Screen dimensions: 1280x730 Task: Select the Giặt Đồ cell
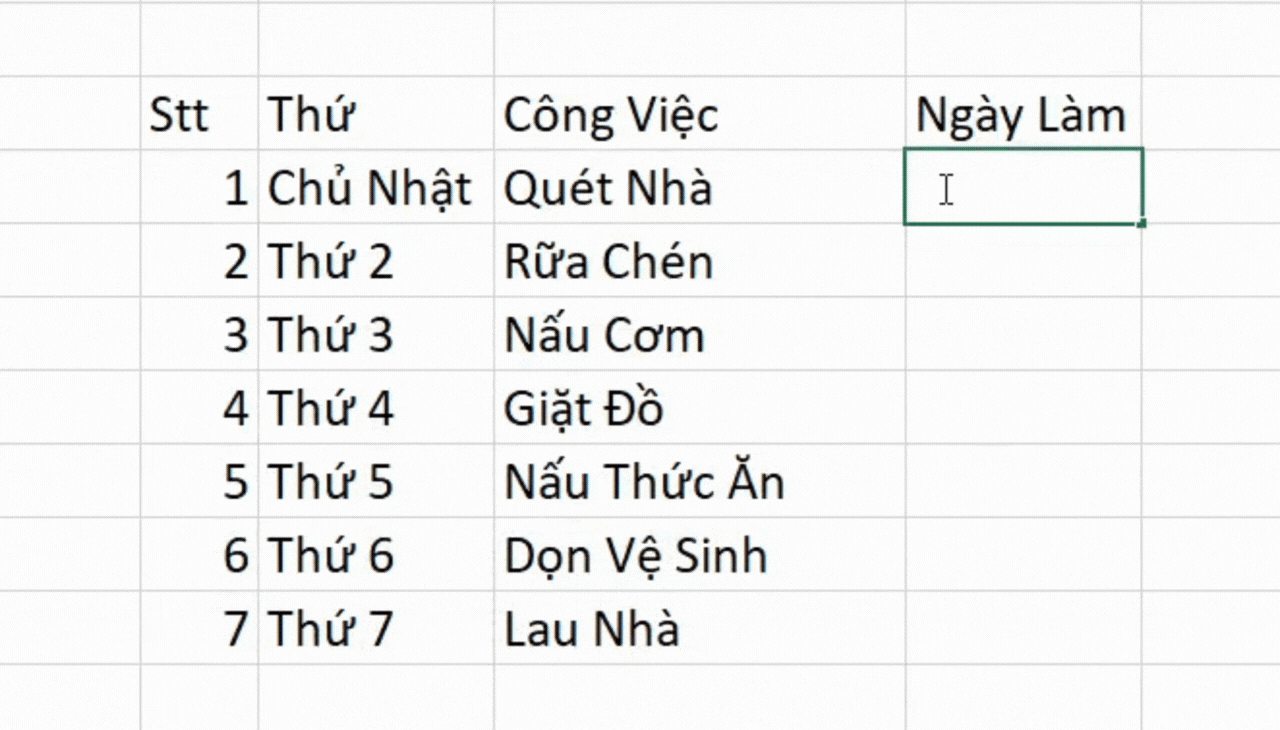700,408
